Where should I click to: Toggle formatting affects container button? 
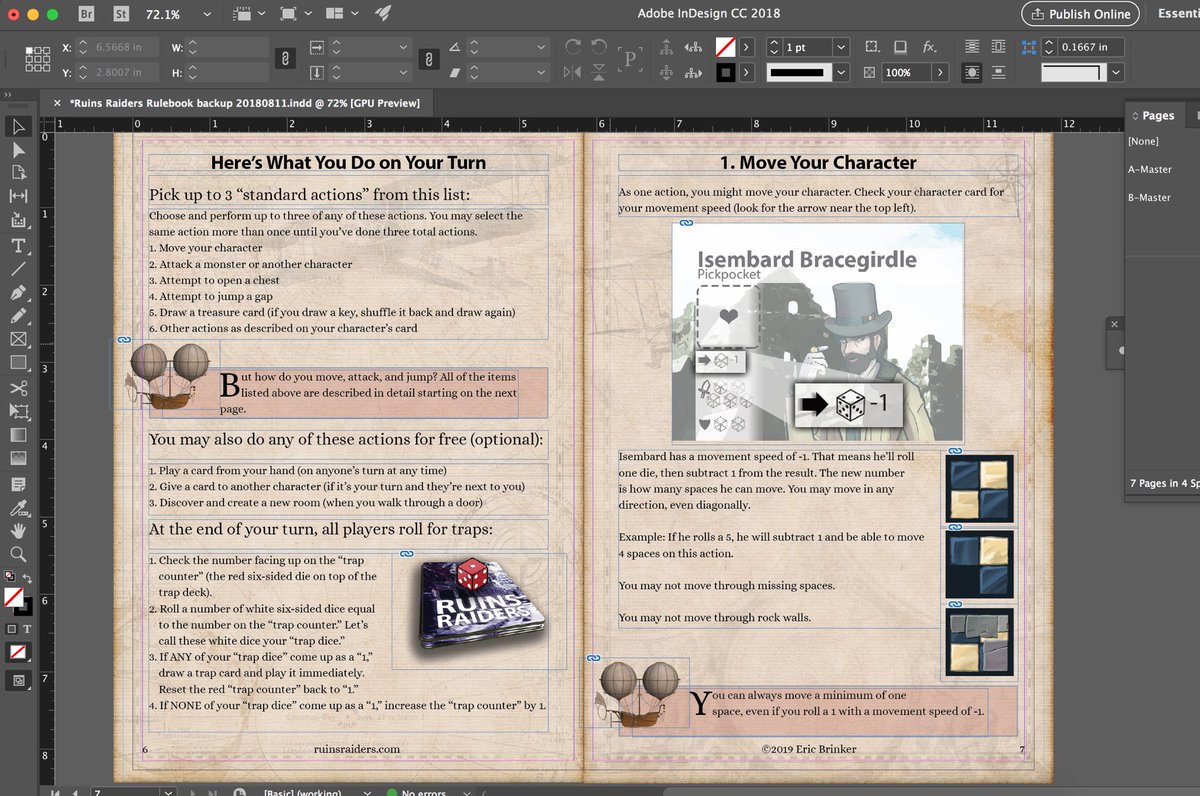click(12, 628)
